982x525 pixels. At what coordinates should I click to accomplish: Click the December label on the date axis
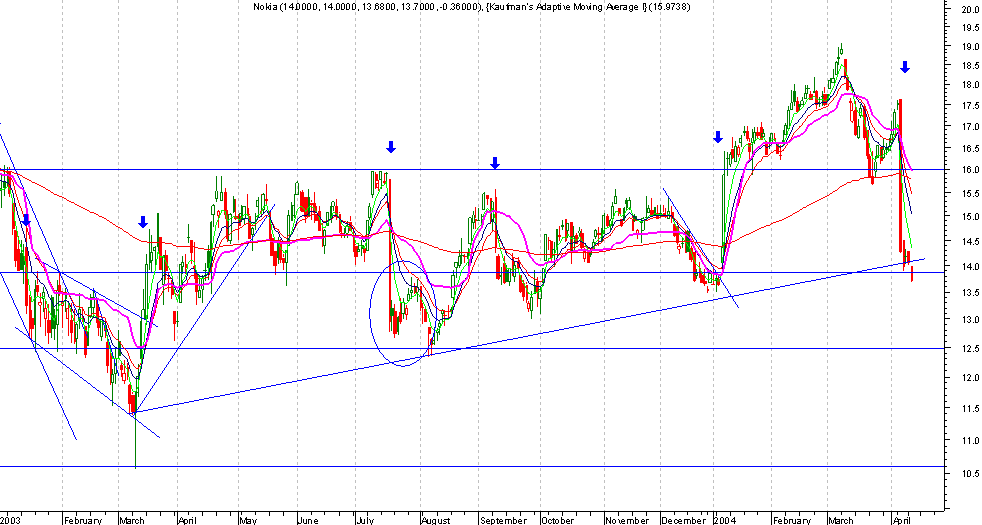[x=684, y=520]
